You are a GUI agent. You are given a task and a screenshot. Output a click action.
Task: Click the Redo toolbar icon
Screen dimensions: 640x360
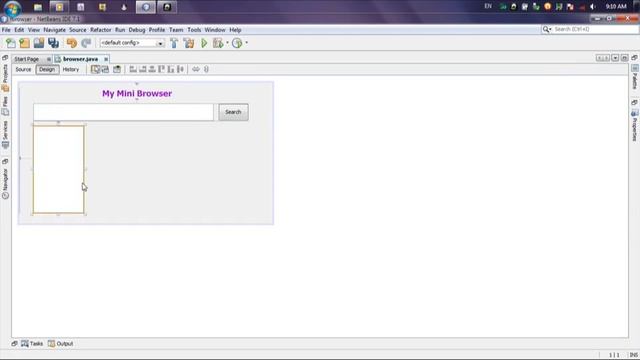point(86,43)
